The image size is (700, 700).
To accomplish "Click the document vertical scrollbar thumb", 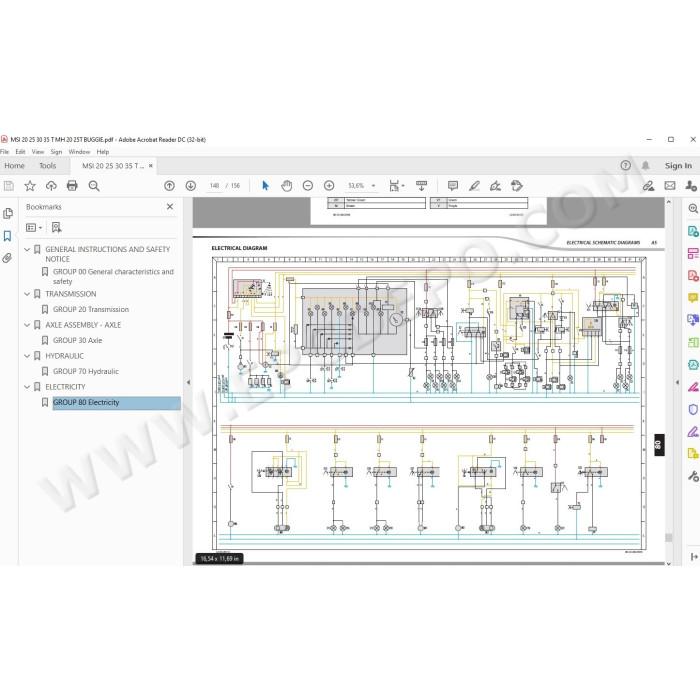I will click(668, 538).
